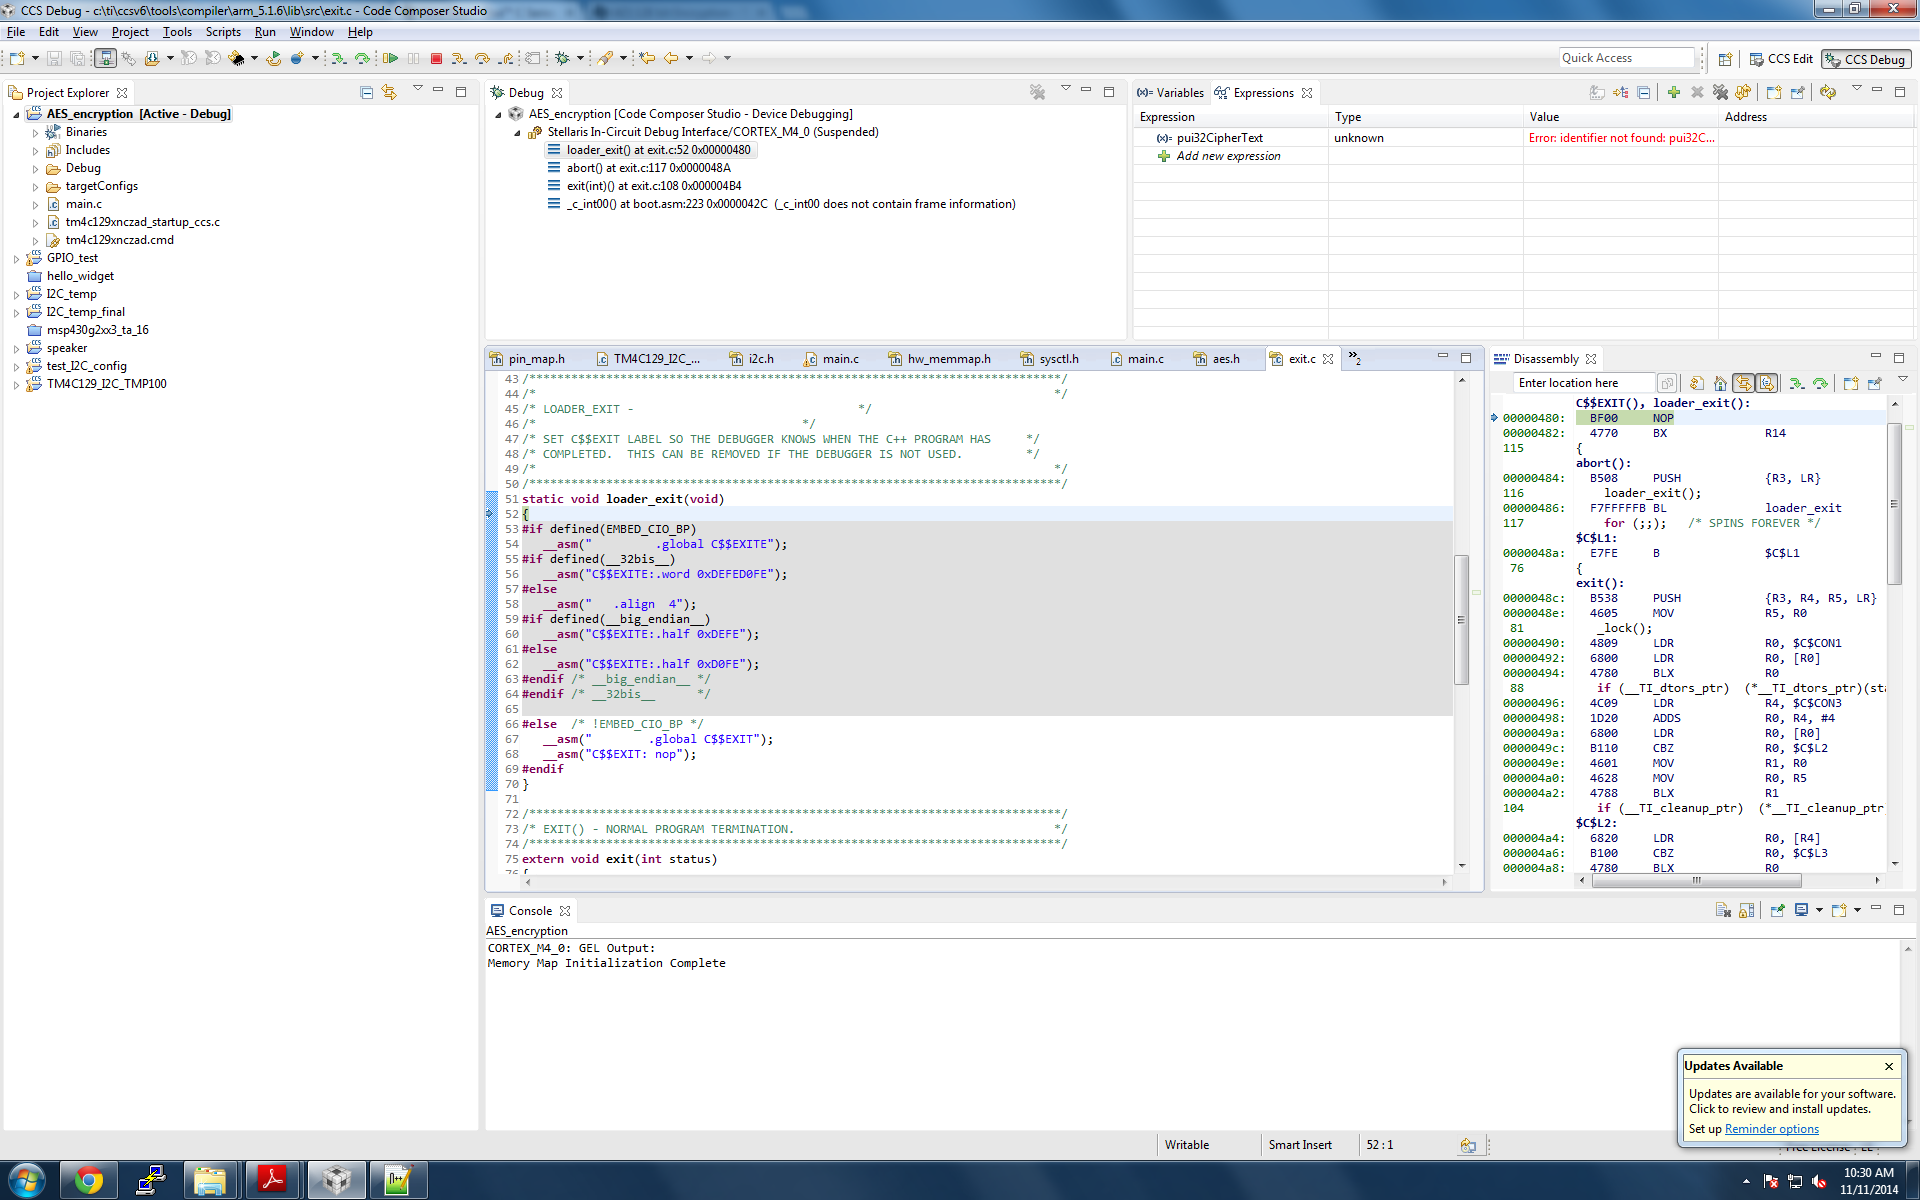Click Add new expression plus icon in toolbar
This screenshot has height=1200, width=1920.
[x=1673, y=92]
